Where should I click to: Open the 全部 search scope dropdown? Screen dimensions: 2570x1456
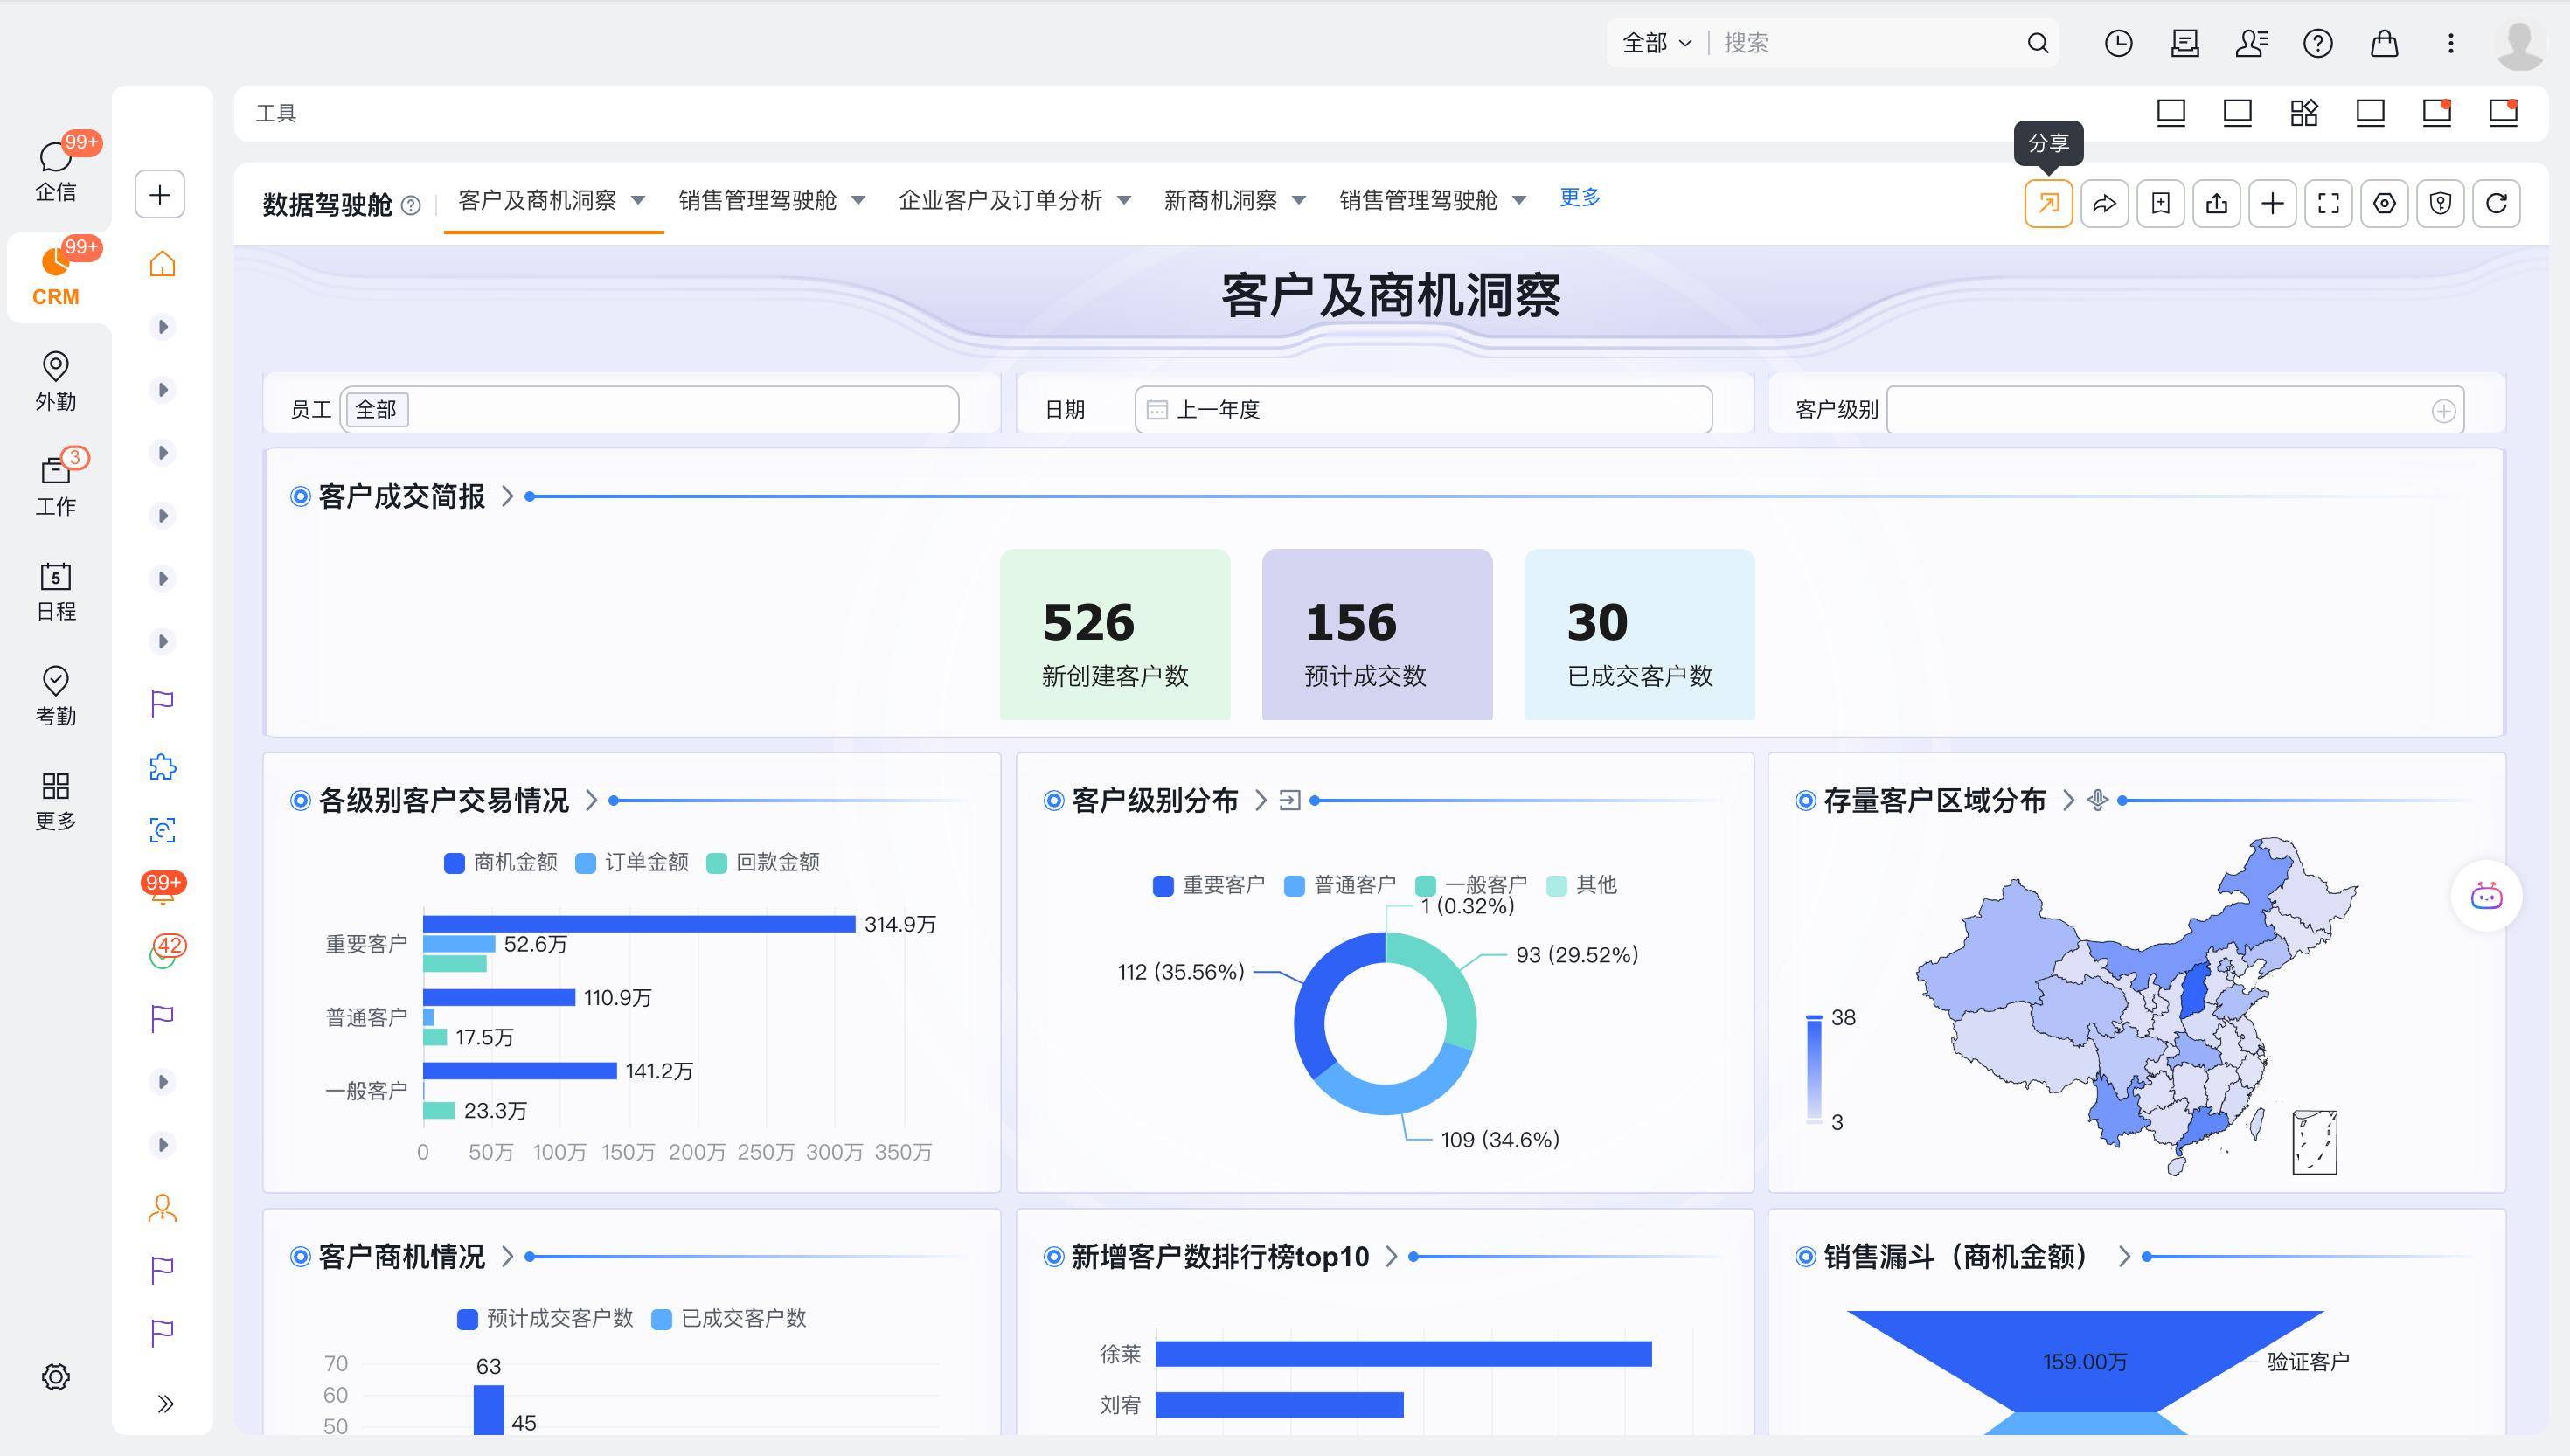point(1656,43)
